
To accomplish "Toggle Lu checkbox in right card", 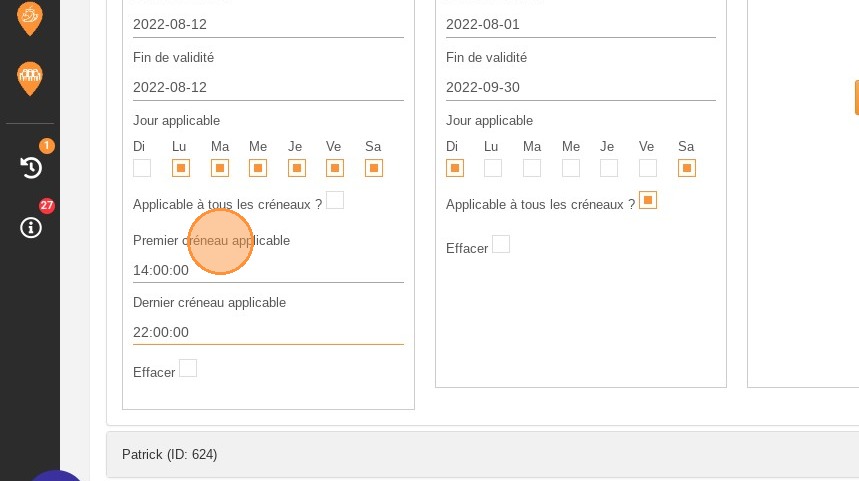I will coord(493,168).
